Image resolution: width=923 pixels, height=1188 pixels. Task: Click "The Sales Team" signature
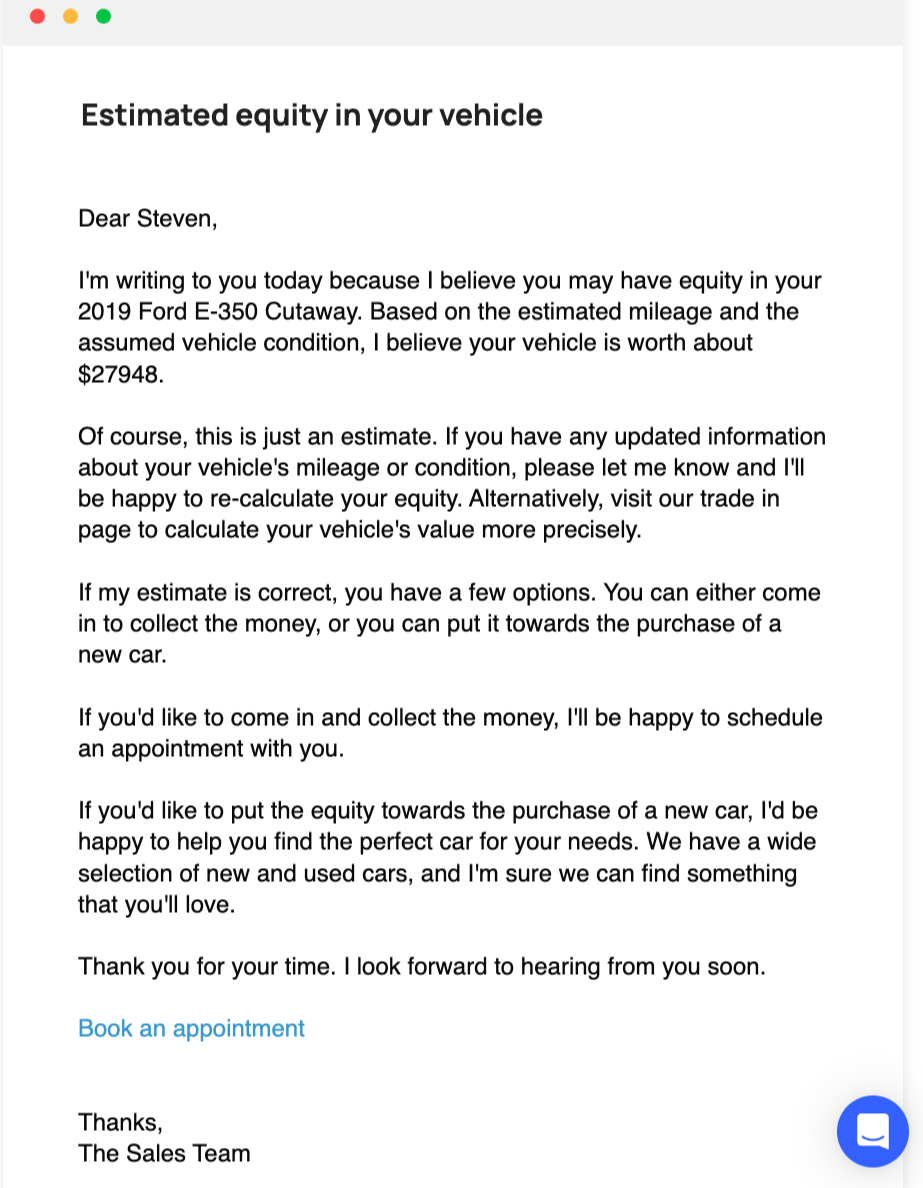tap(164, 1153)
